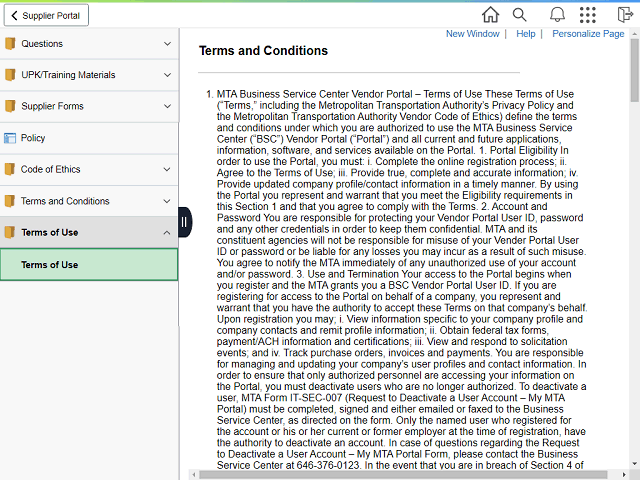Click the vertical scrollbar up arrow
Image resolution: width=640 pixels, height=480 pixels.
[635, 33]
